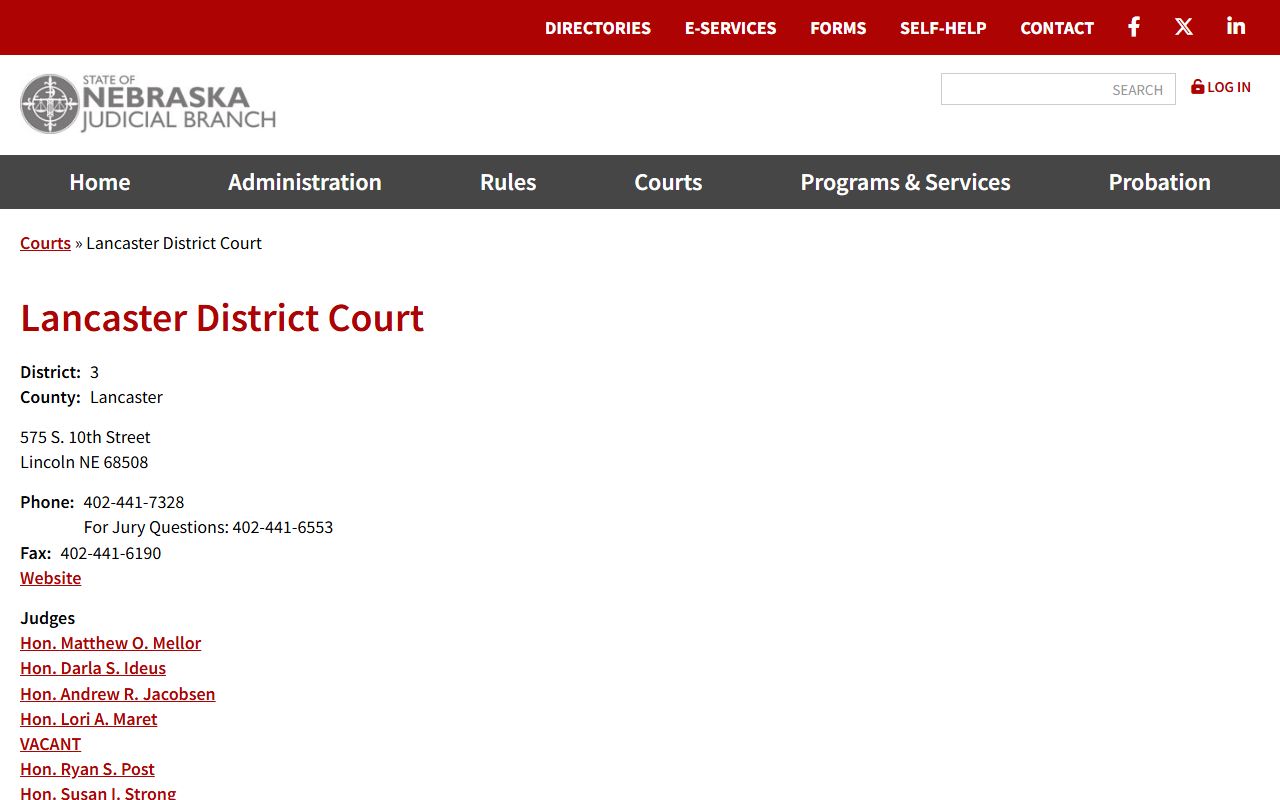Click the VACANT judge link
Image resolution: width=1280 pixels, height=800 pixels.
(x=50, y=744)
